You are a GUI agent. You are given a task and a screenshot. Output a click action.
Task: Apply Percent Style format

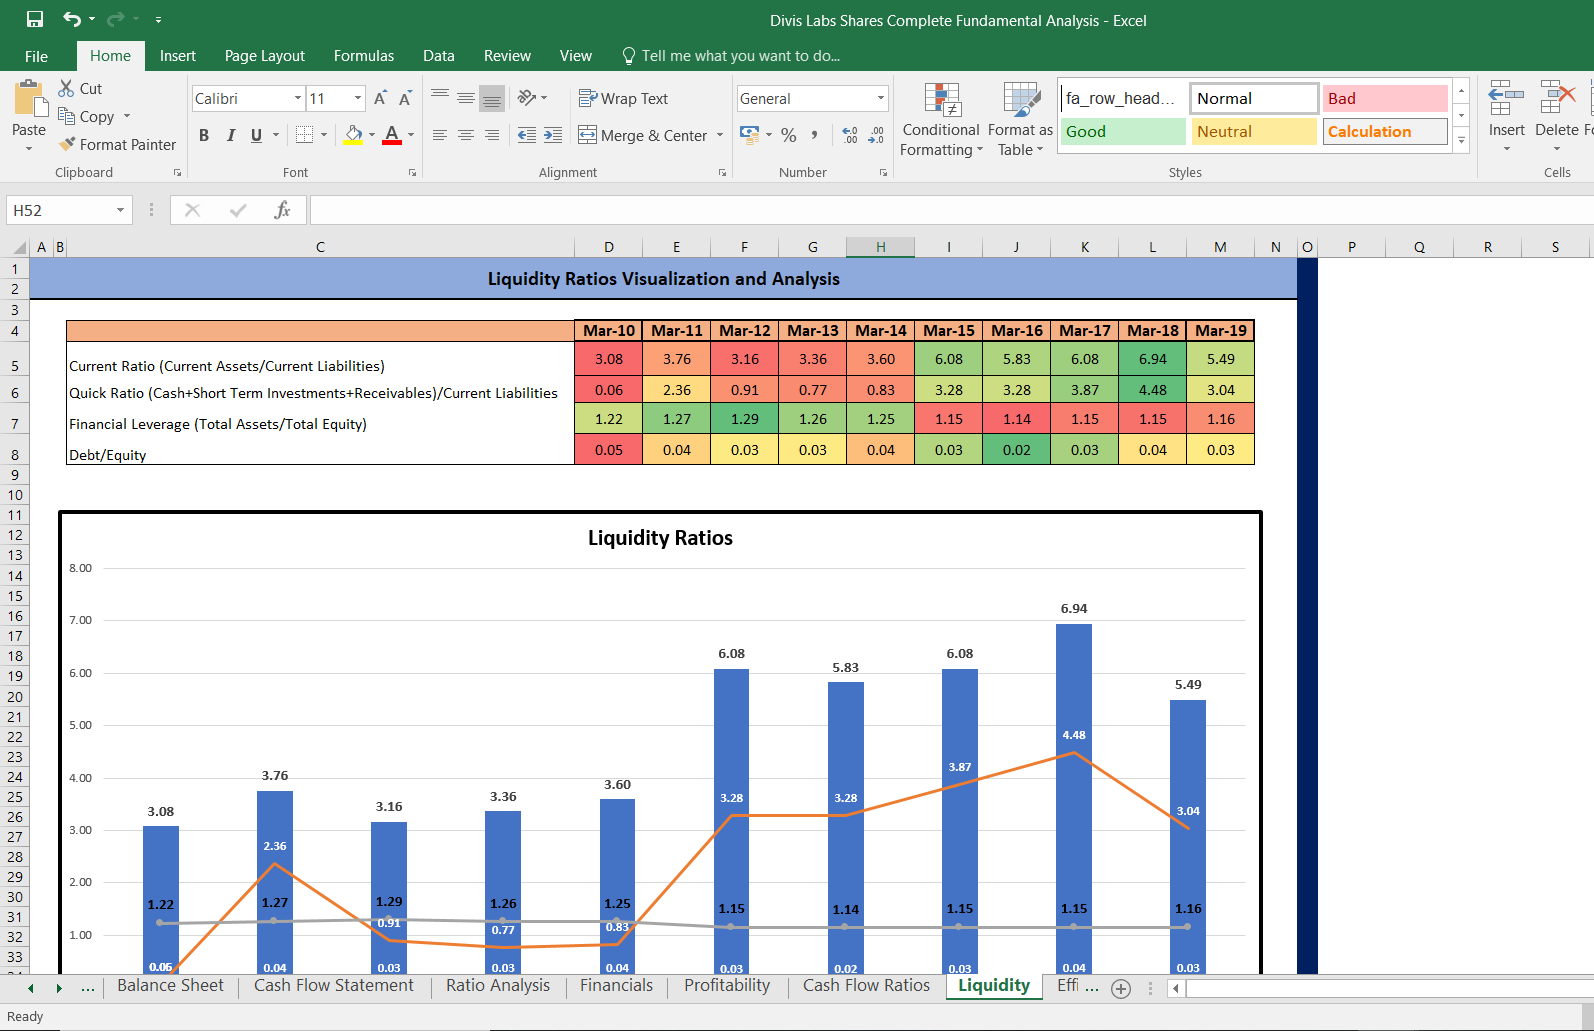click(789, 135)
